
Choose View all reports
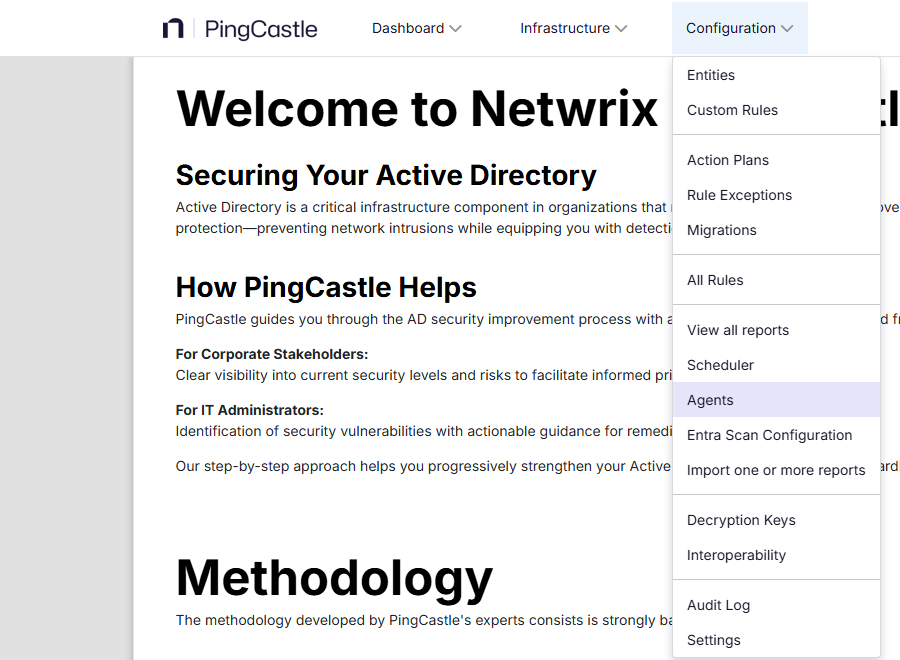[776, 330]
